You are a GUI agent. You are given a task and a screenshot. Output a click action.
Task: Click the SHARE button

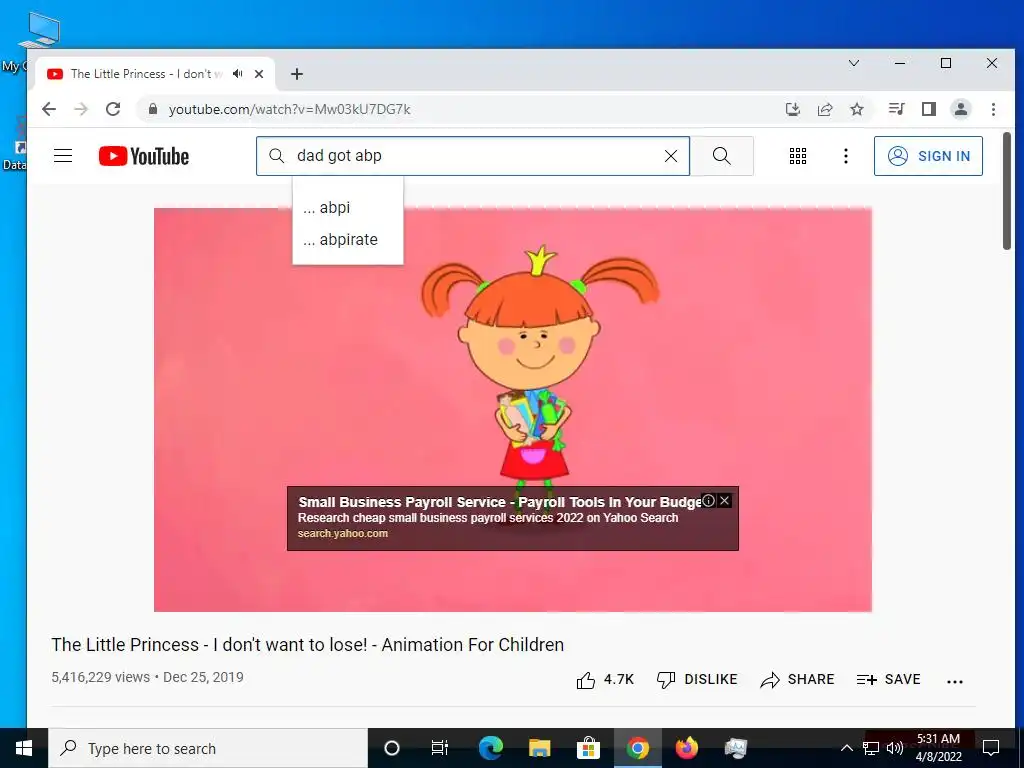tap(797, 680)
